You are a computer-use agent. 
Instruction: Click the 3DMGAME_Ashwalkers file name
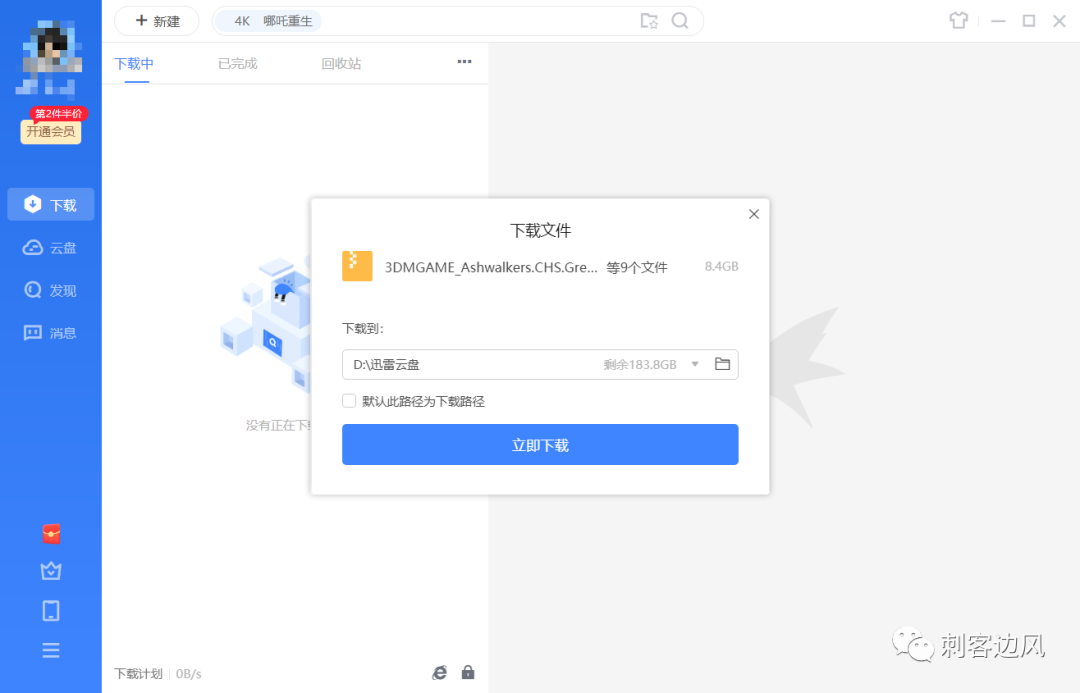(x=491, y=267)
